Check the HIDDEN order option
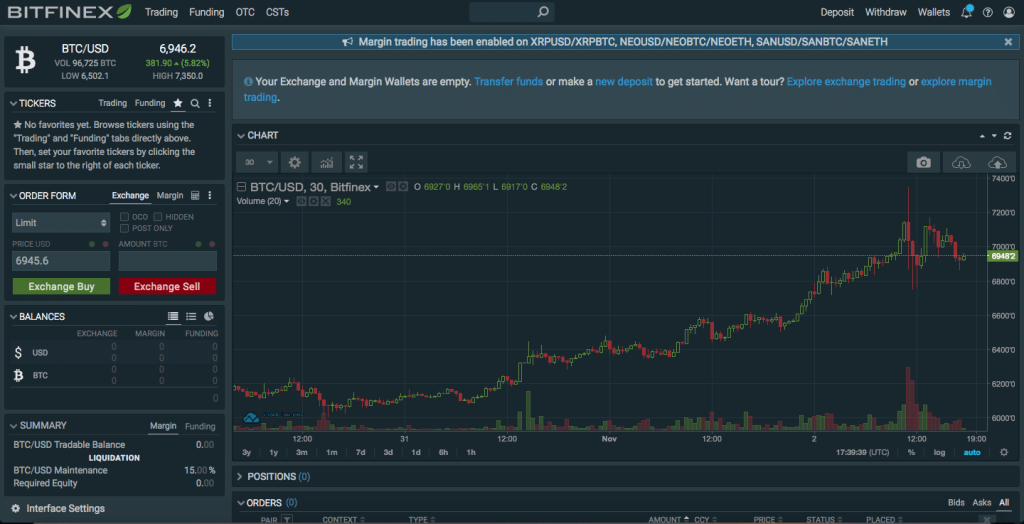Viewport: 1024px width, 524px height. tap(157, 217)
